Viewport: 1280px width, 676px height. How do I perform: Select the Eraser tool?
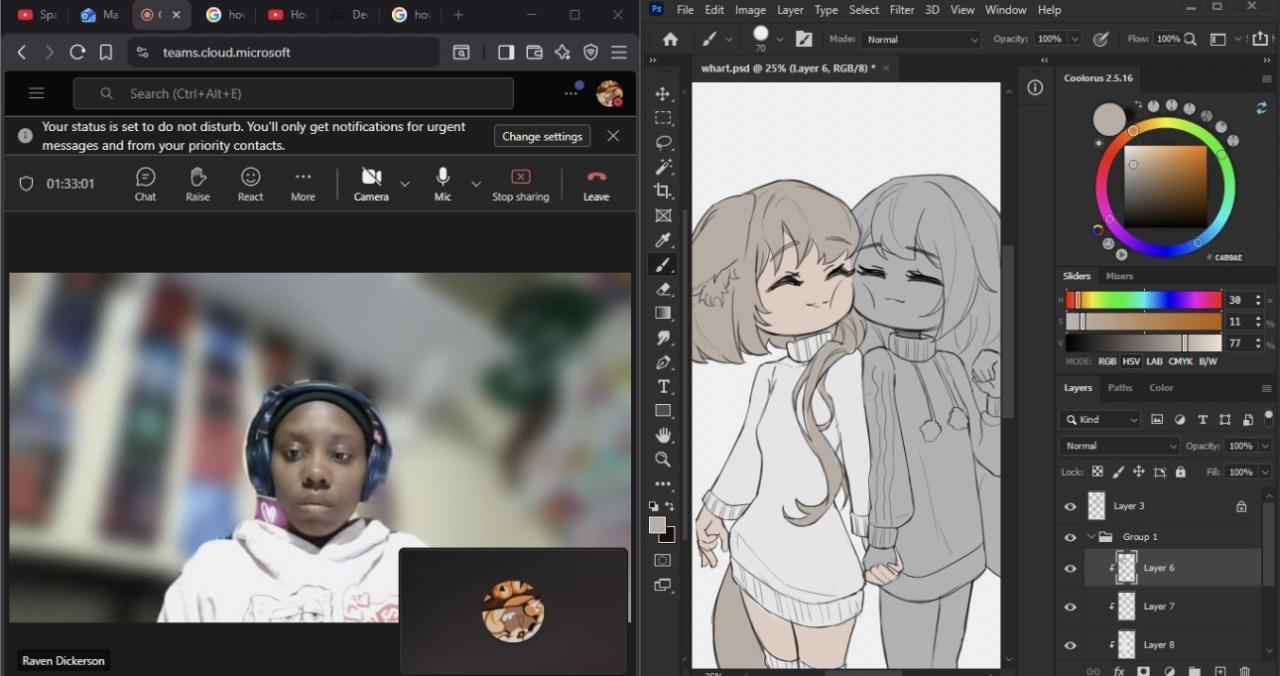(663, 289)
